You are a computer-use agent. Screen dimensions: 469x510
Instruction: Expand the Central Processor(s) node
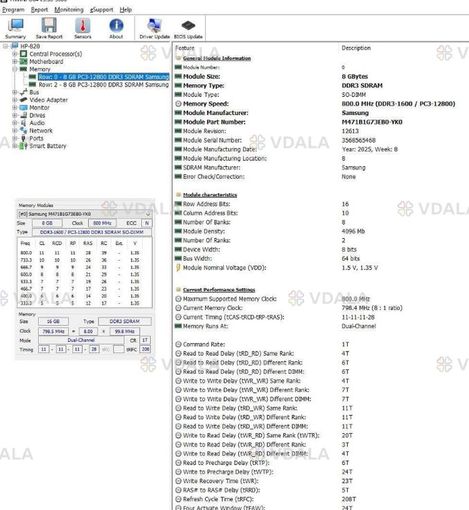(x=14, y=54)
